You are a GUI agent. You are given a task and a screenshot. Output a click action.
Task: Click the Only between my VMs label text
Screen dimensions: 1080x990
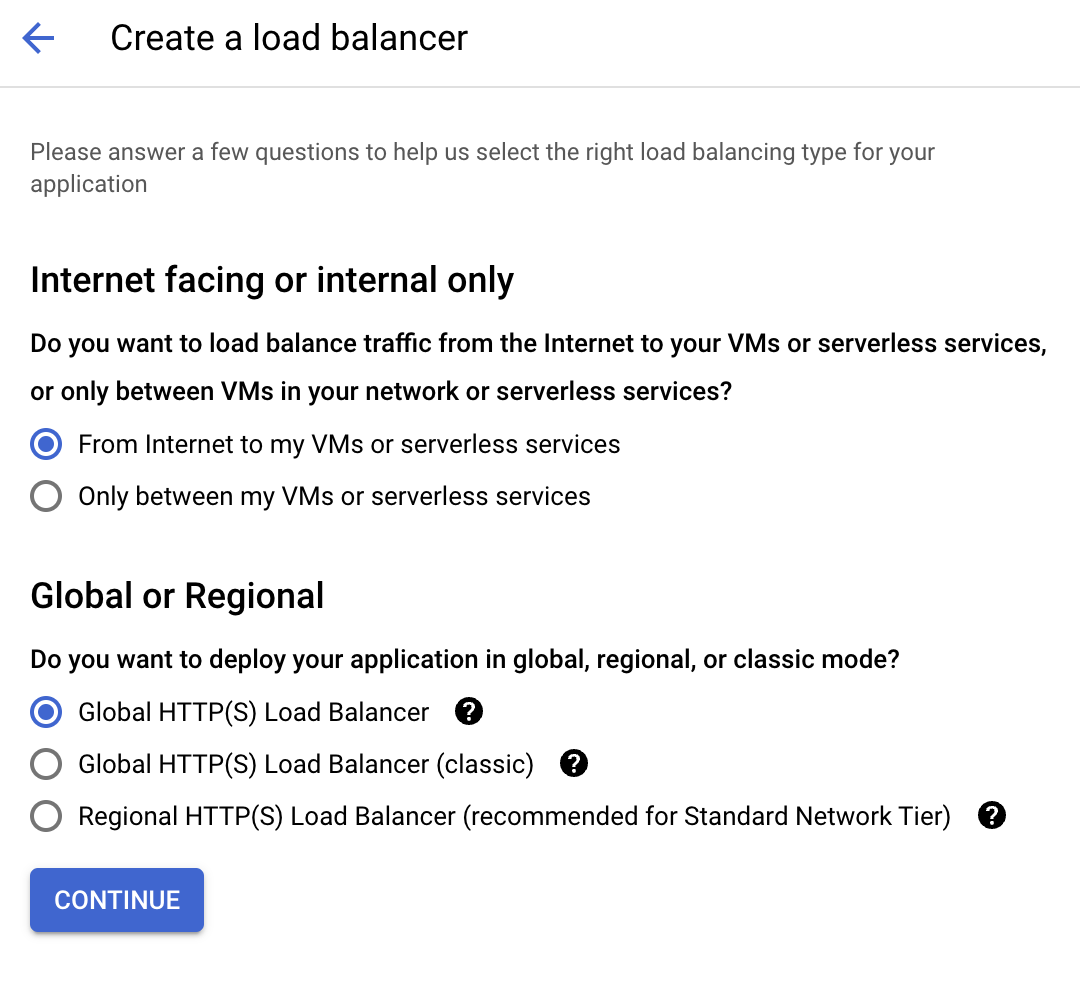point(334,496)
